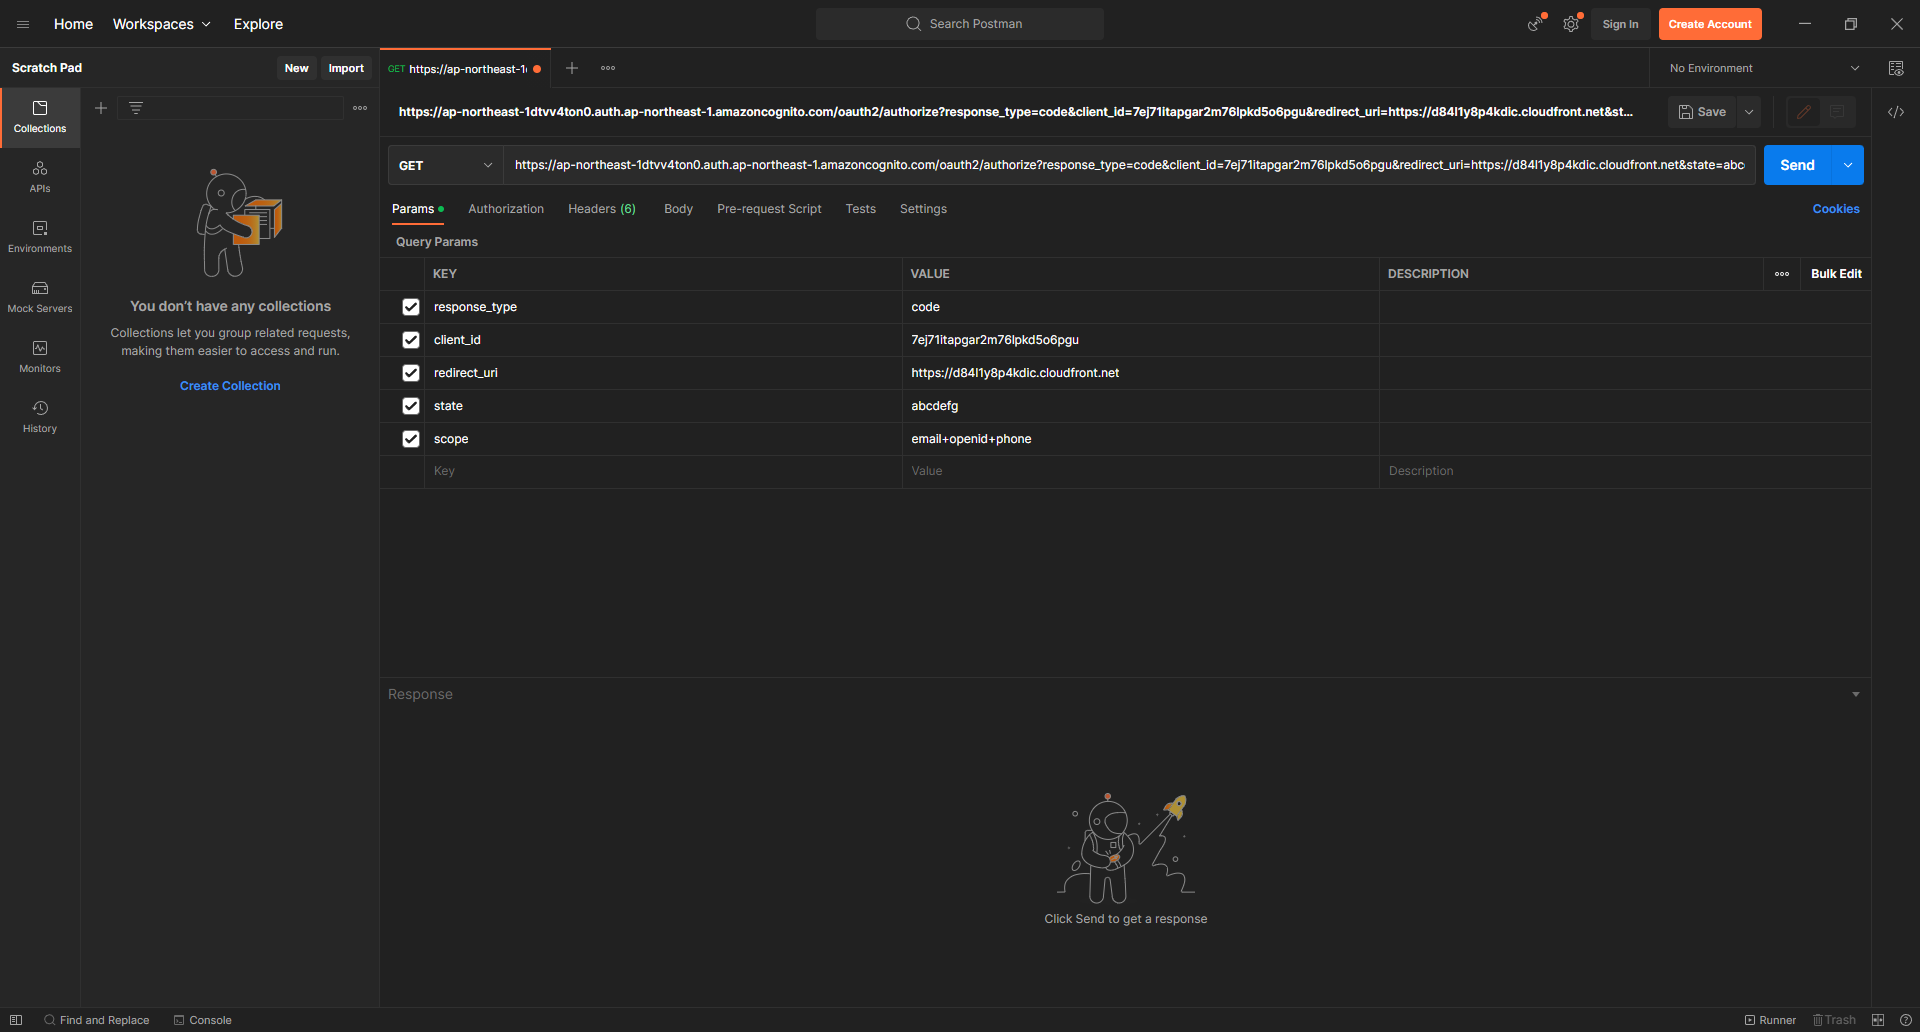Open the hamburger menu icon
The width and height of the screenshot is (1920, 1032).
click(x=23, y=24)
